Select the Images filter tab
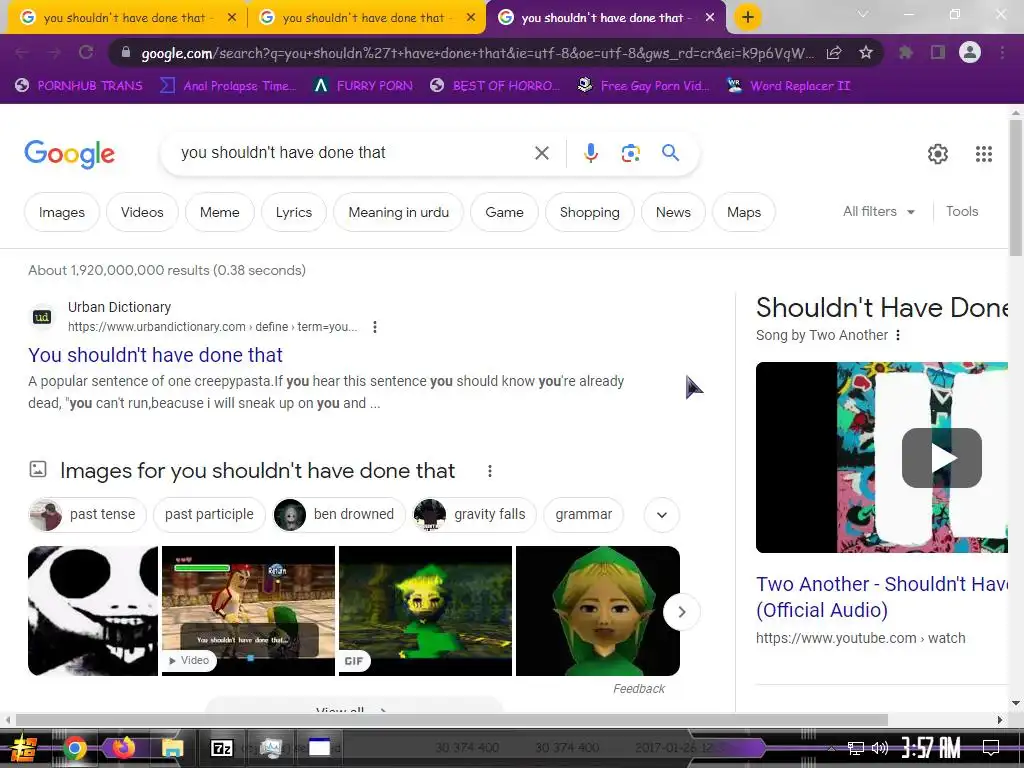This screenshot has height=768, width=1024. tap(61, 212)
